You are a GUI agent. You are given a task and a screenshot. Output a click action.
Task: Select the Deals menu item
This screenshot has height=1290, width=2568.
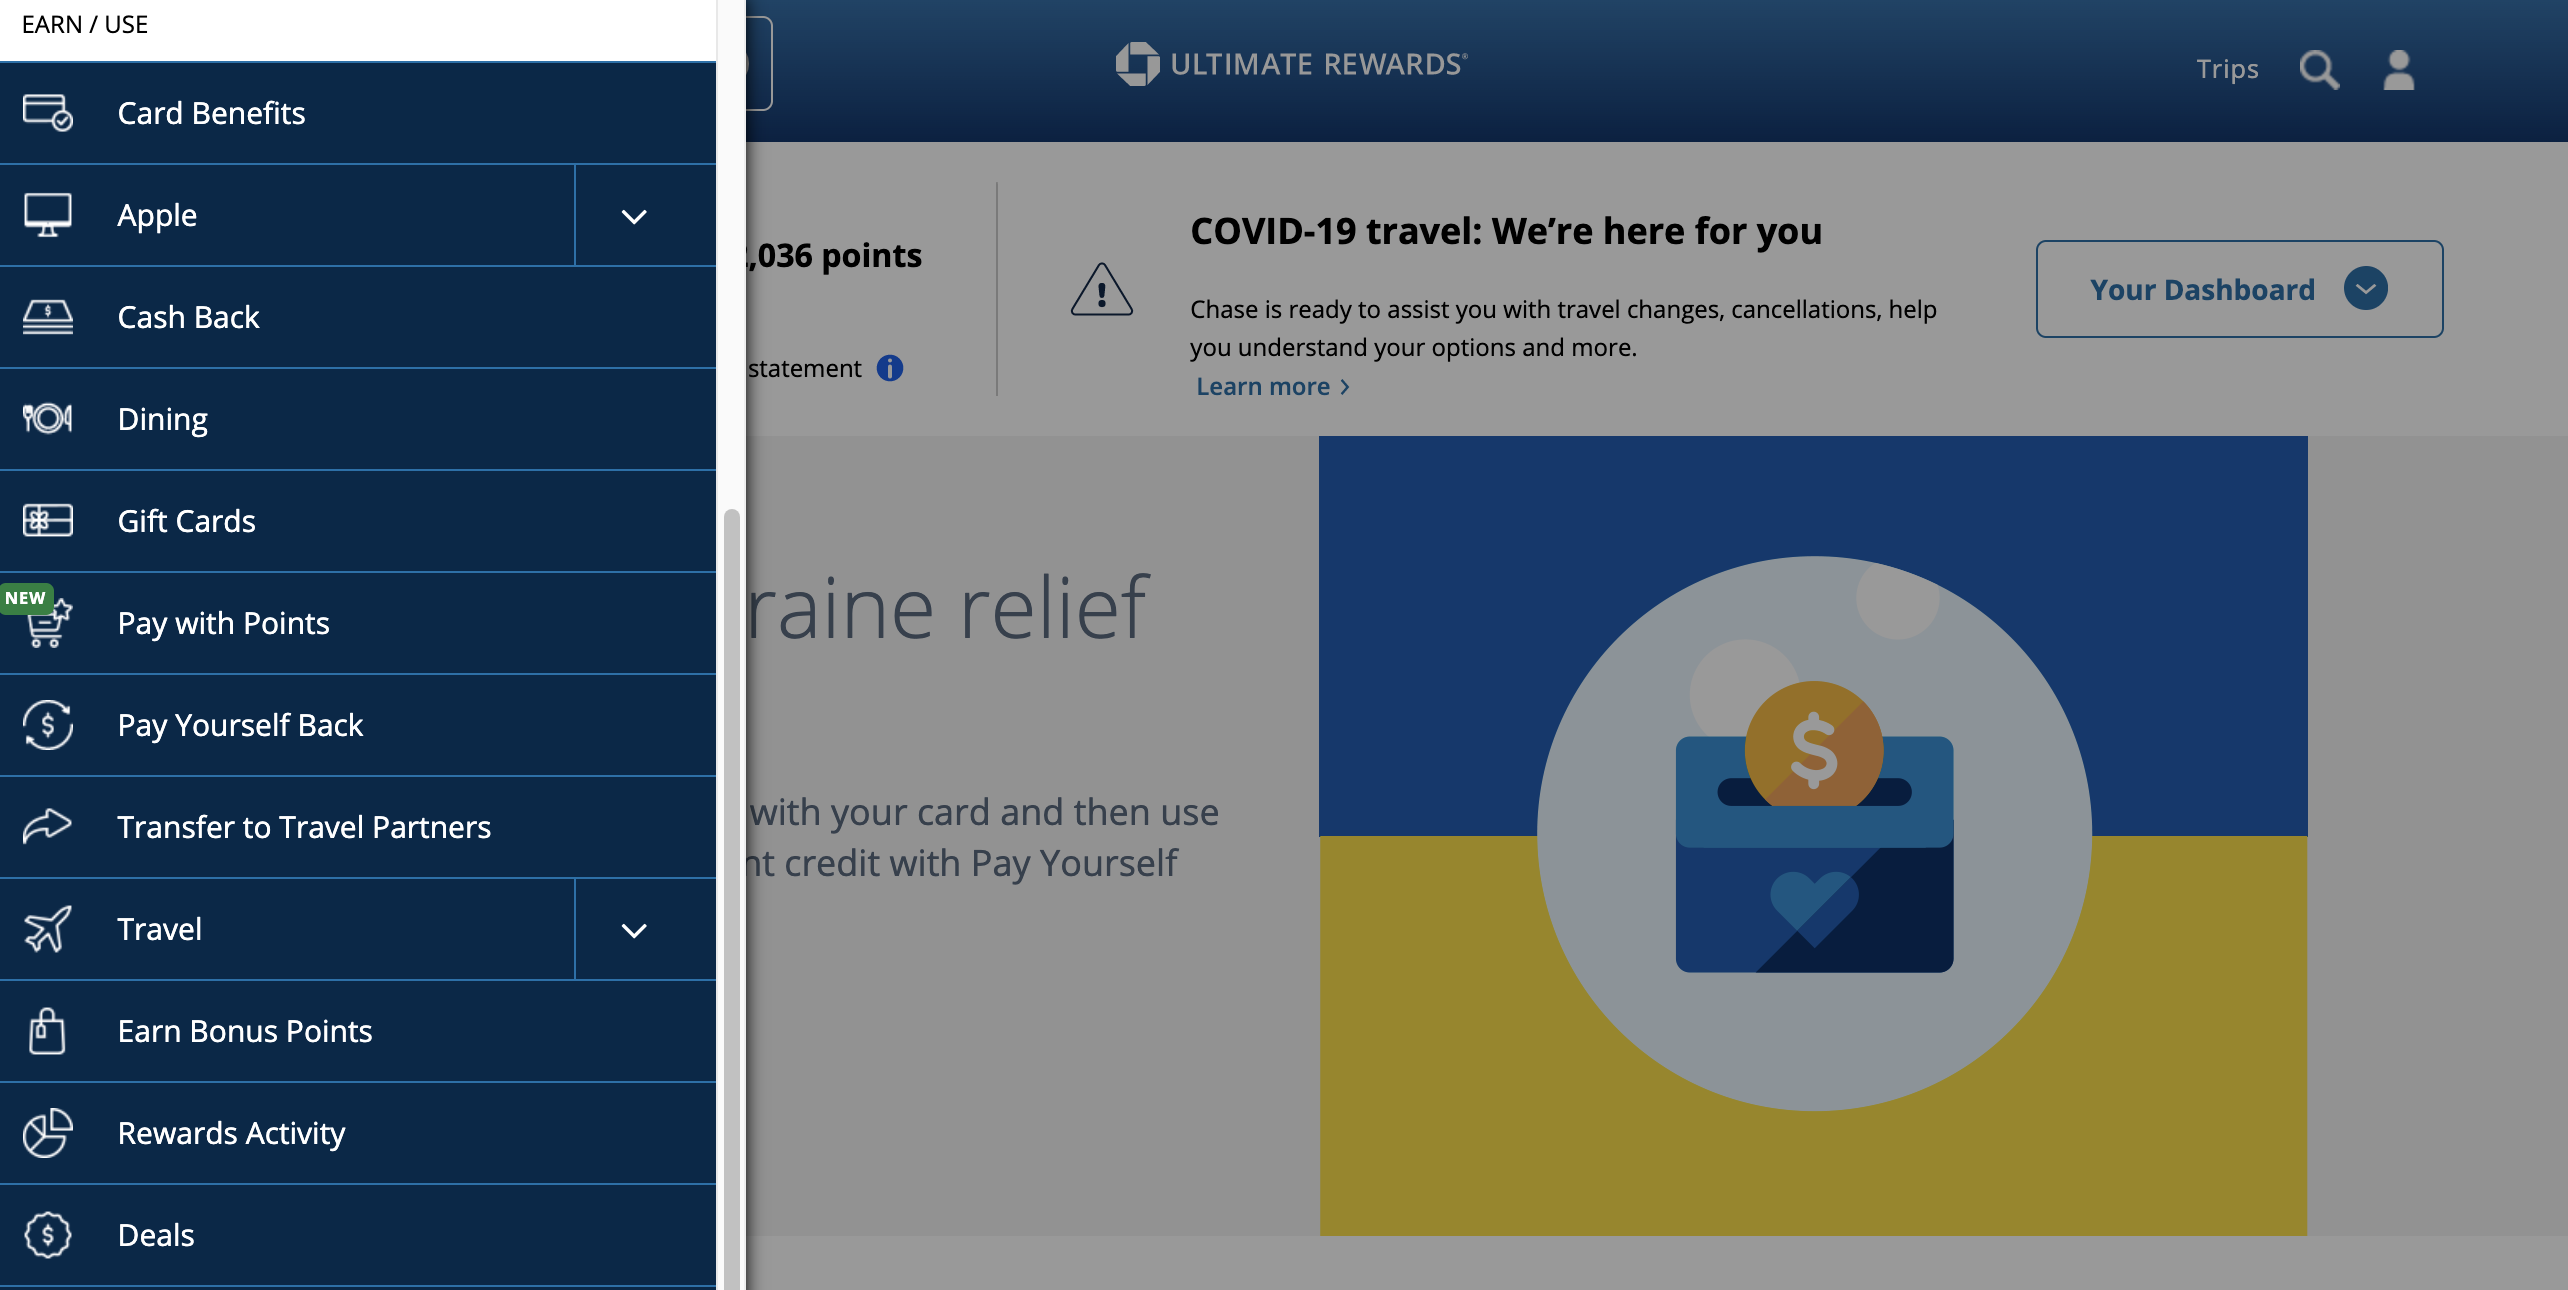(x=156, y=1232)
